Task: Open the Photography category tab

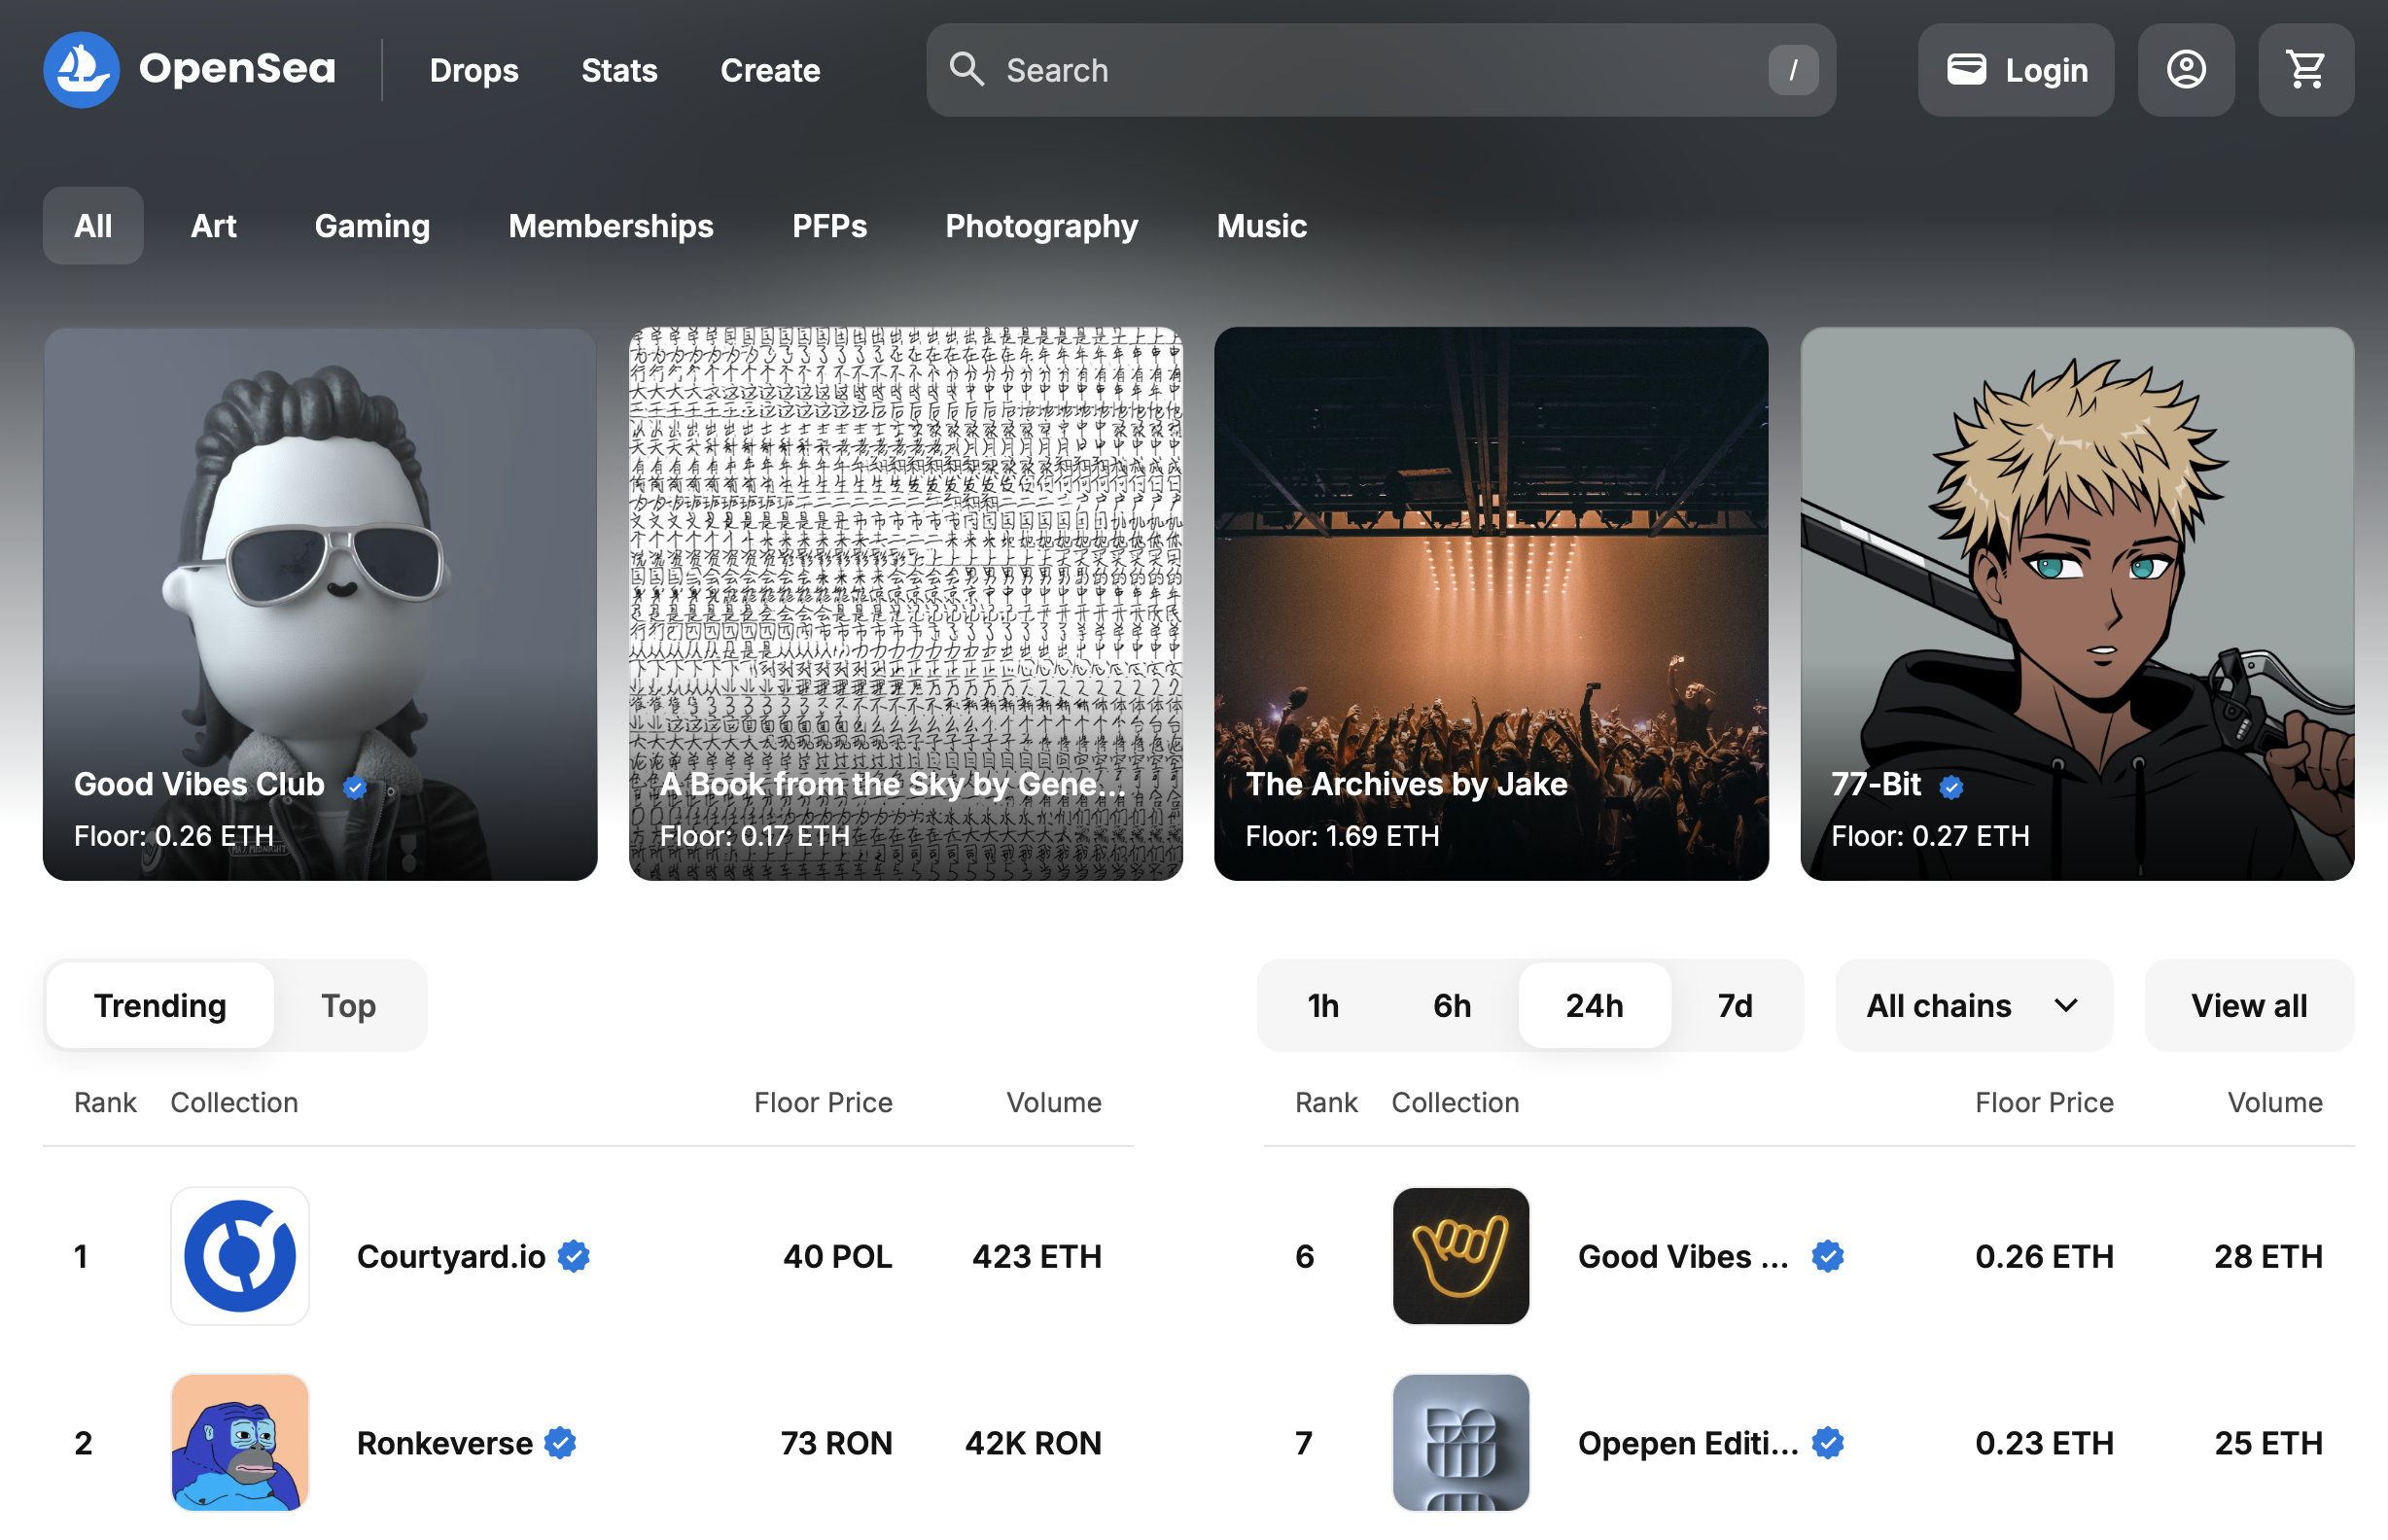Action: pyautogui.click(x=1041, y=226)
